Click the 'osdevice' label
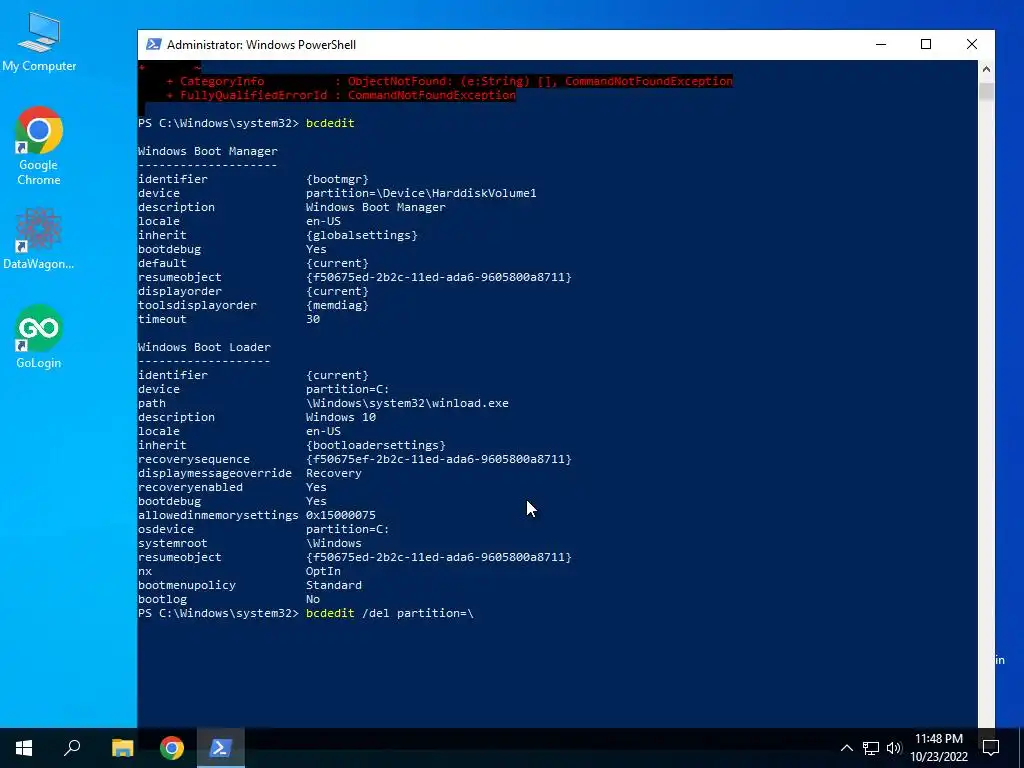 (x=166, y=529)
